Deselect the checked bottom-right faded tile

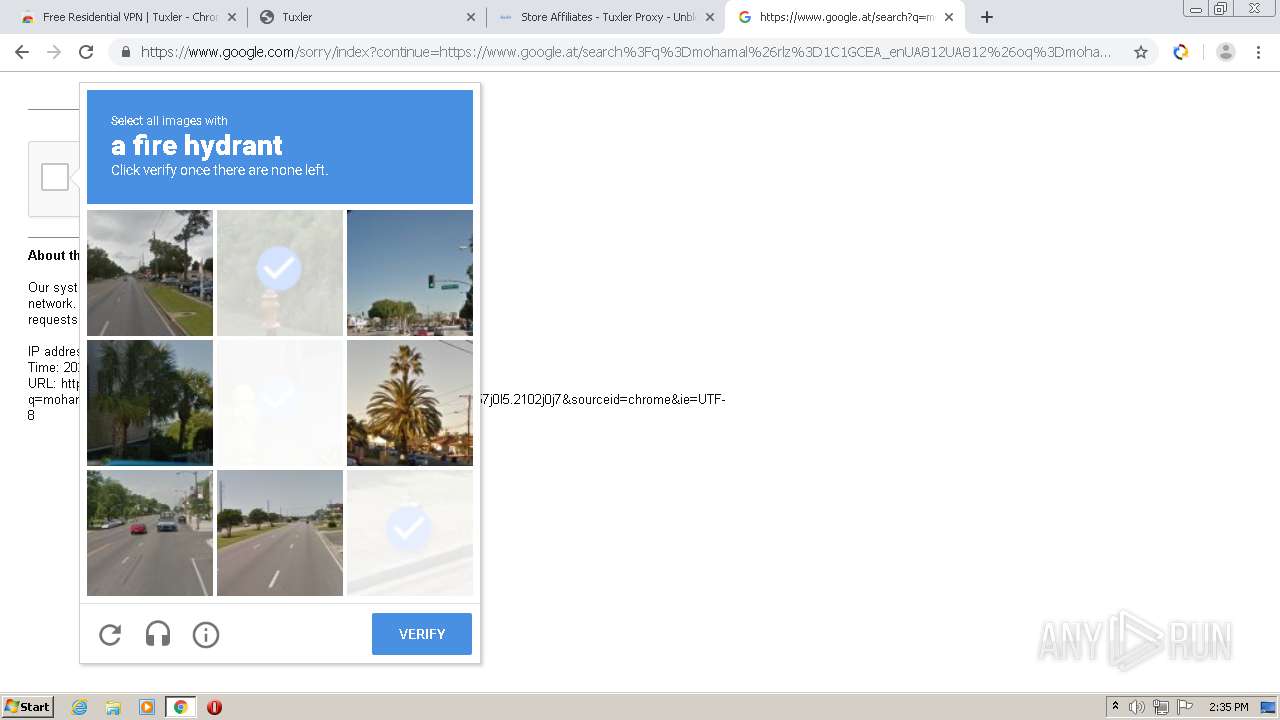coord(410,533)
